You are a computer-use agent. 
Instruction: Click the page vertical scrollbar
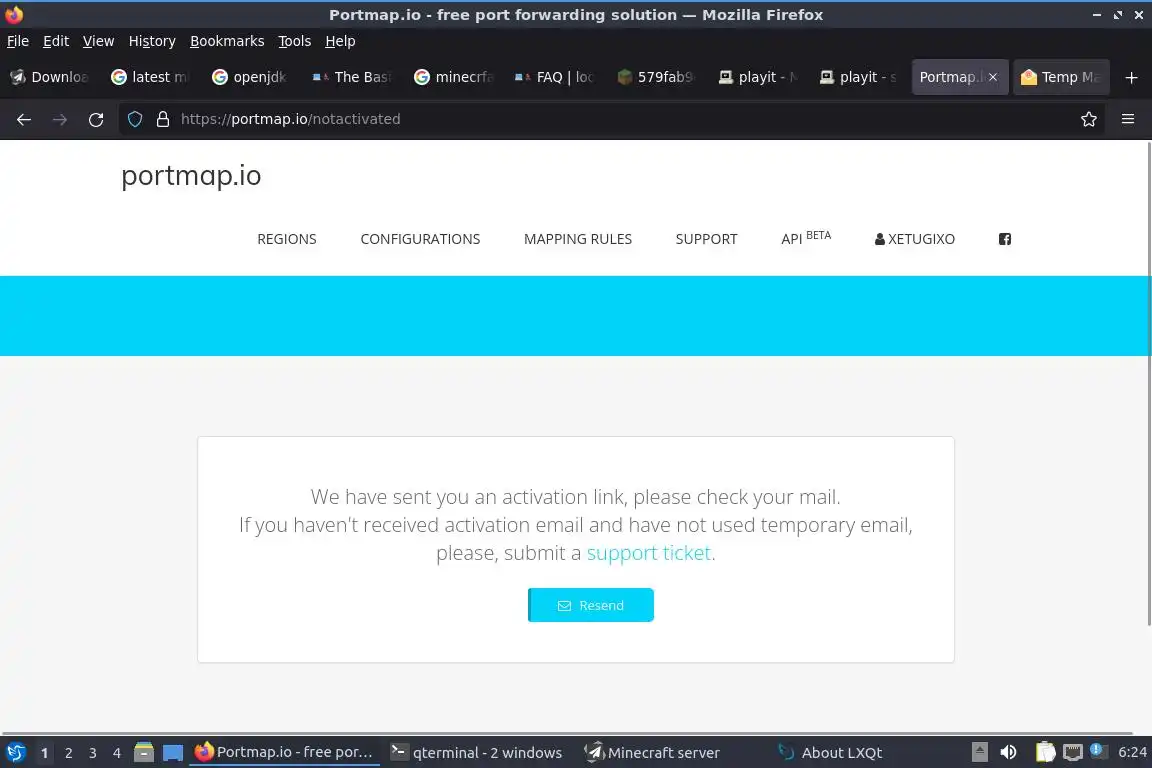pyautogui.click(x=1148, y=382)
